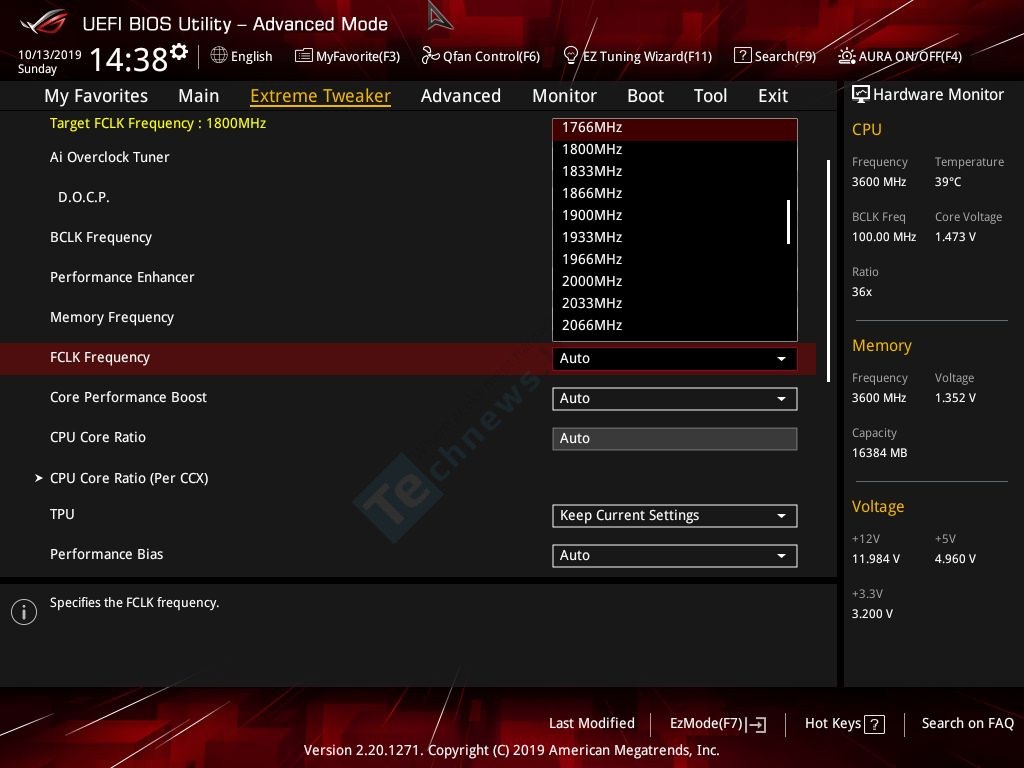Open the Tool tab
1024x768 pixels.
coord(711,96)
